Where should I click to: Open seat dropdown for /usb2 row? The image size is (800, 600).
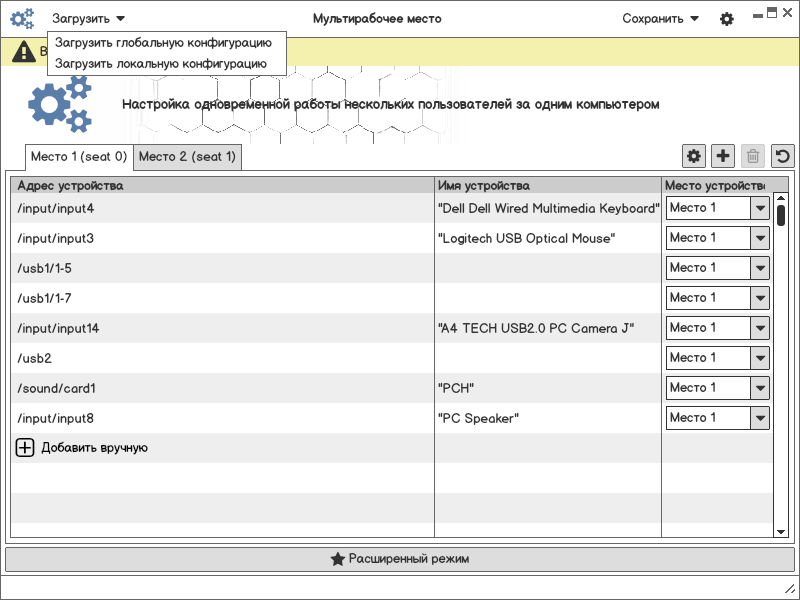point(718,358)
